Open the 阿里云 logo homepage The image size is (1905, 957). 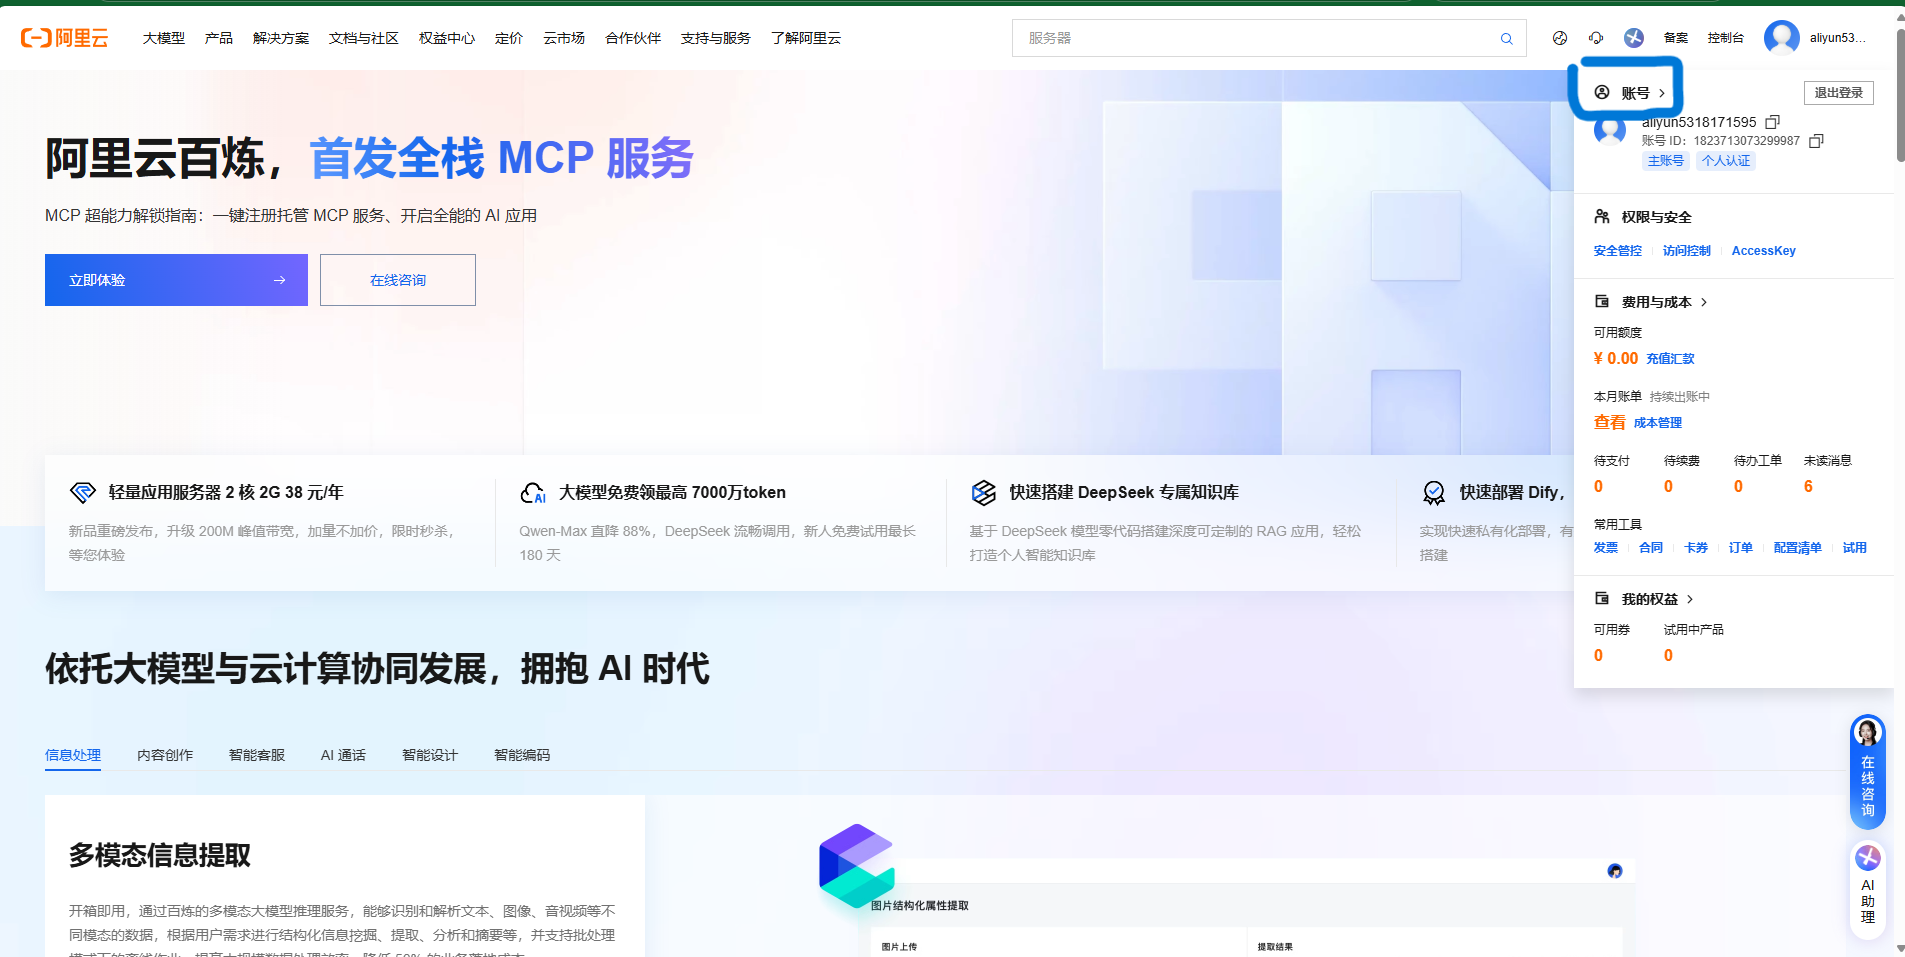click(64, 38)
